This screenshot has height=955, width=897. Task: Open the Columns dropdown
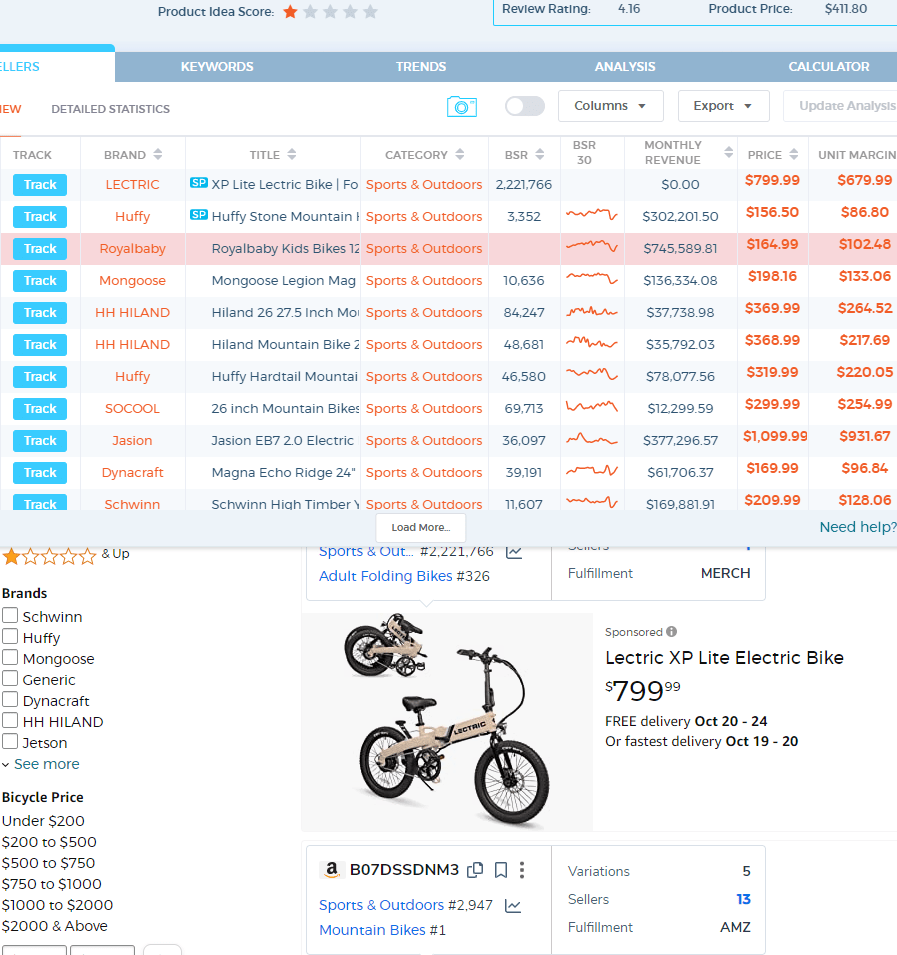tap(610, 106)
